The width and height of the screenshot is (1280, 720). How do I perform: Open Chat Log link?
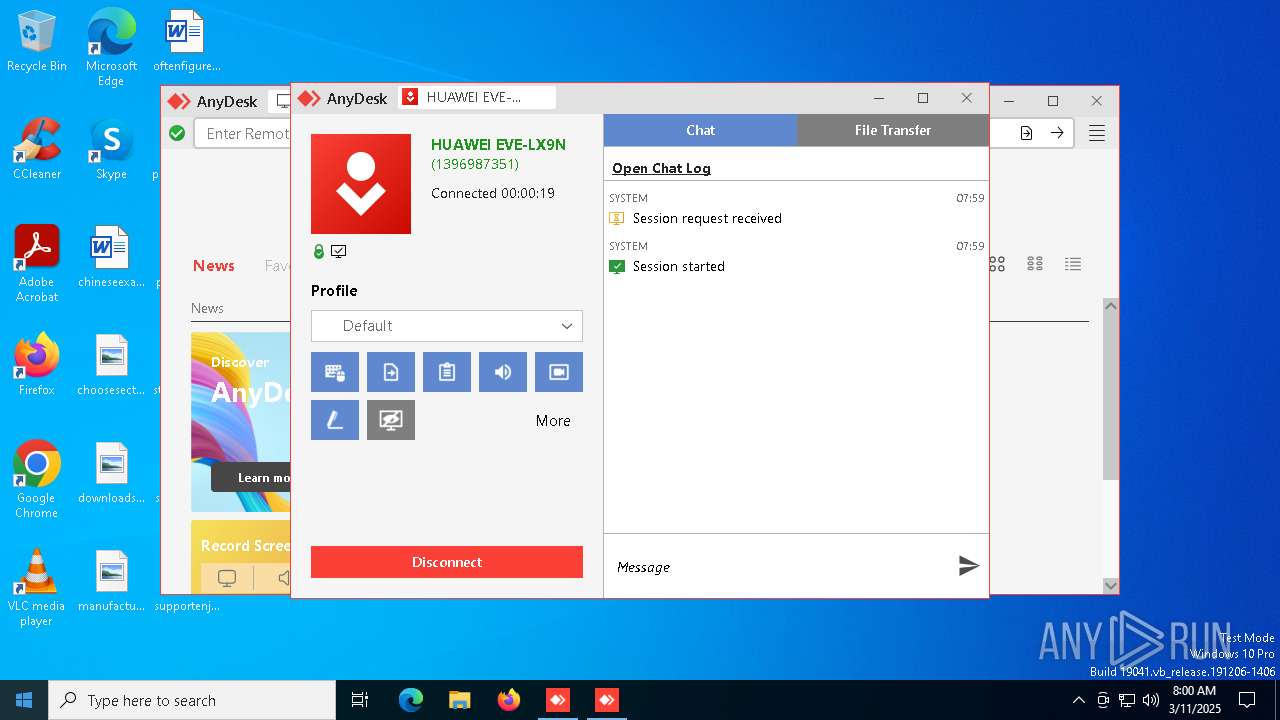point(661,168)
